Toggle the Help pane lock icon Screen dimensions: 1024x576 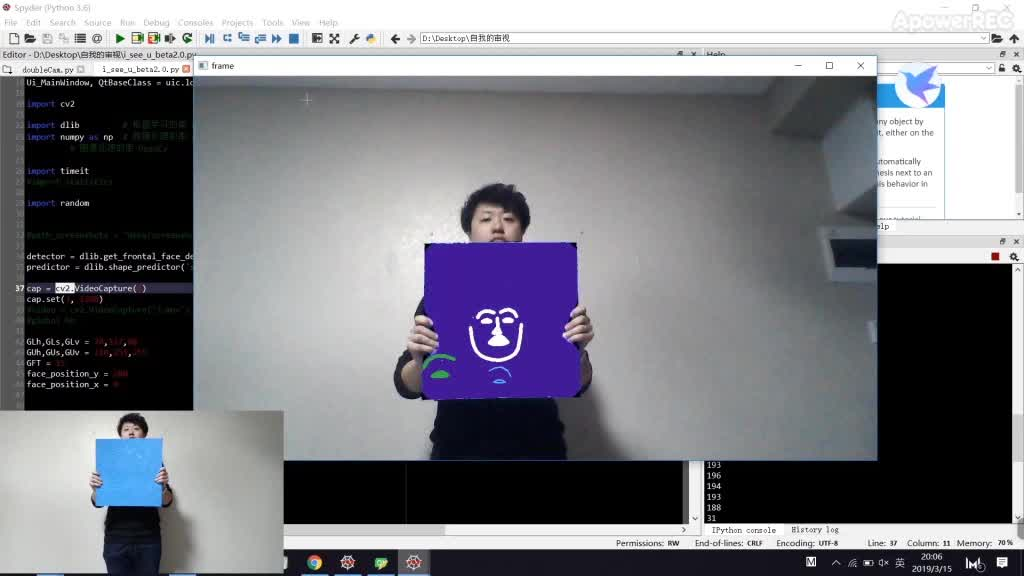(x=1002, y=68)
